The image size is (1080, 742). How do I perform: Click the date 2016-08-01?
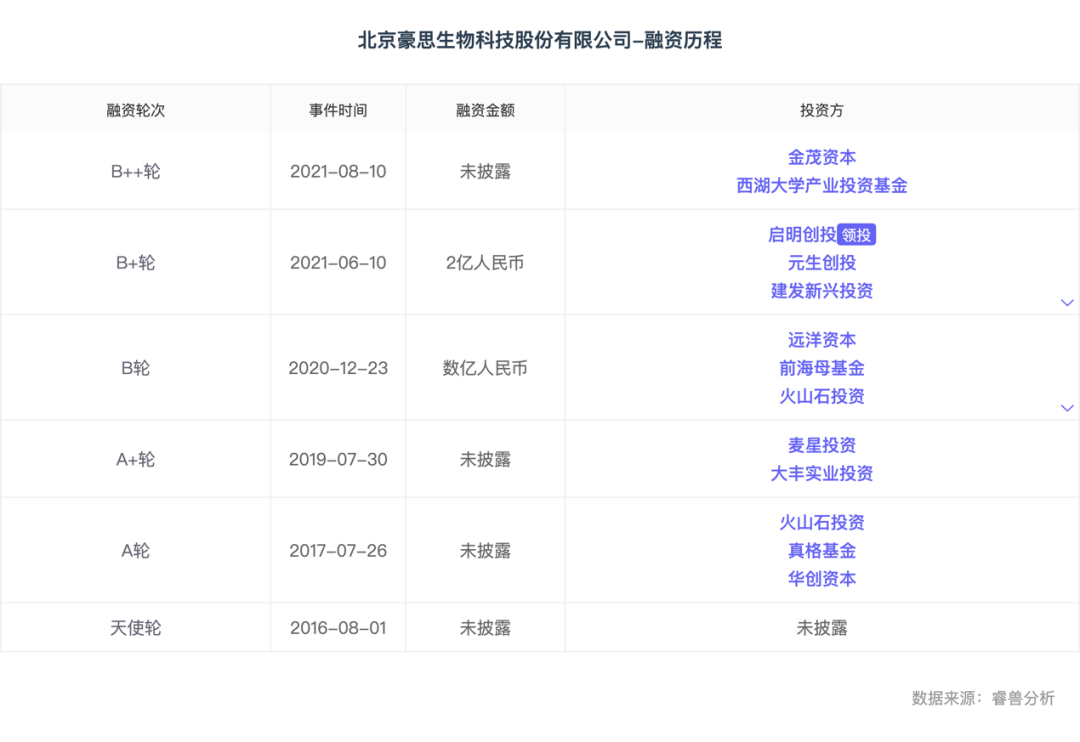tap(338, 628)
